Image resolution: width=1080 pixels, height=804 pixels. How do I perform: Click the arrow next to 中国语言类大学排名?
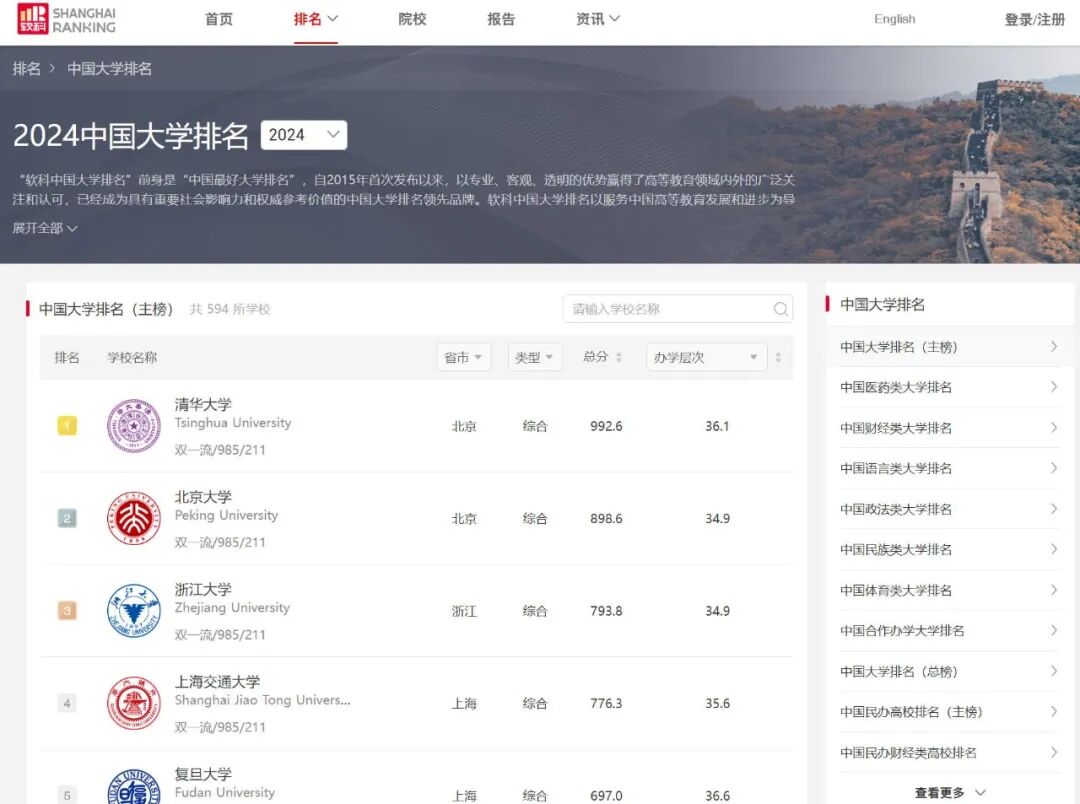pos(1054,468)
